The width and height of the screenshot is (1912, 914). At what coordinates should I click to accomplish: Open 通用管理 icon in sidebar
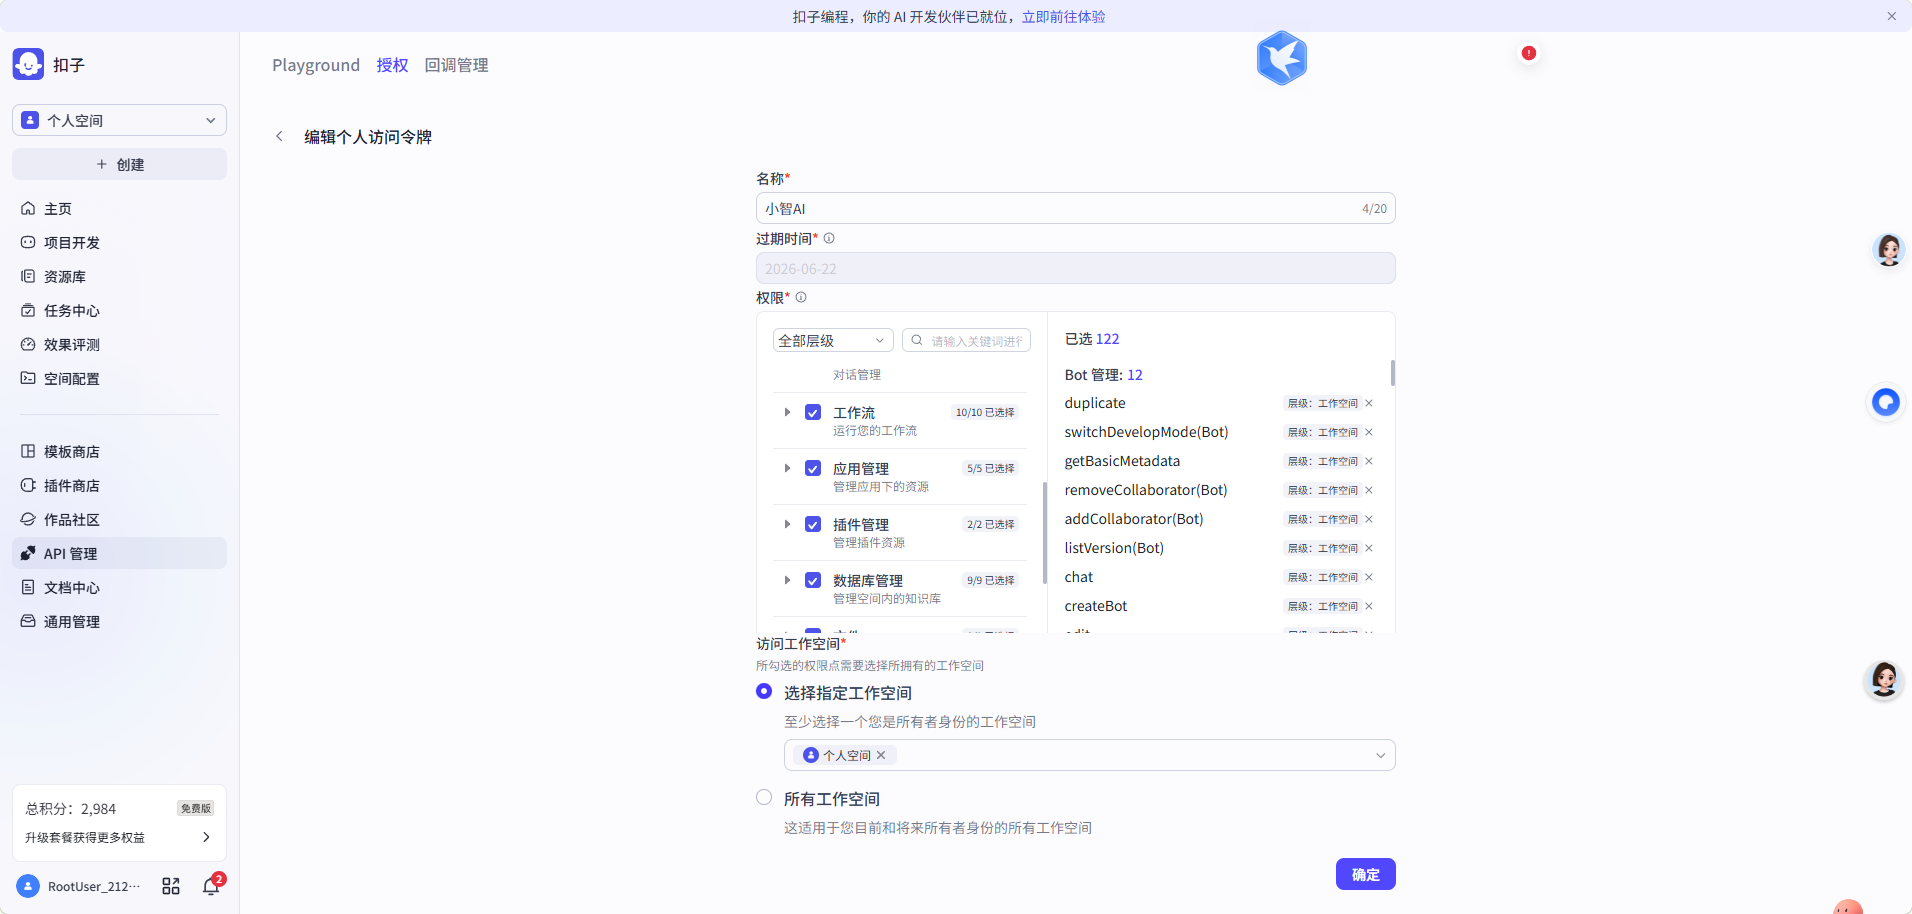coord(28,621)
